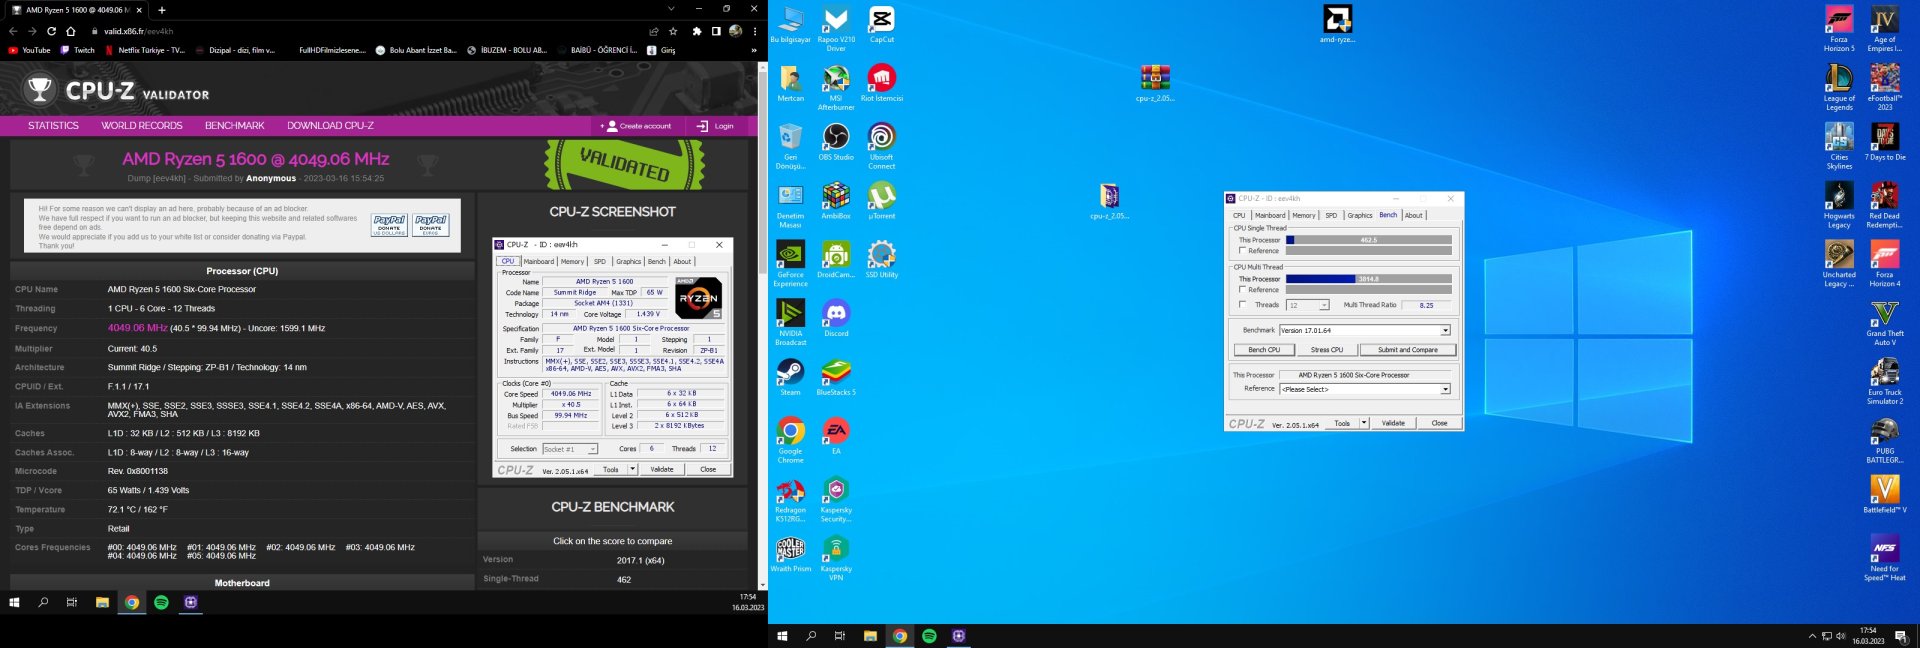Click the Bench CPU button
The image size is (1920, 648).
[x=1264, y=350]
